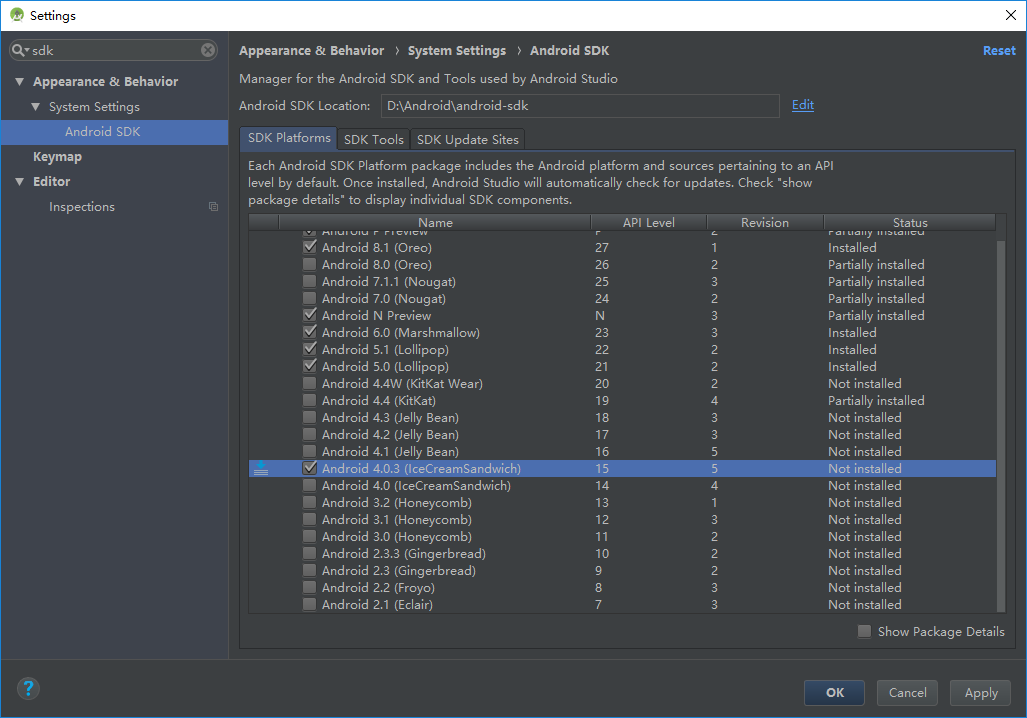The image size is (1027, 718).
Task: Collapse the Editor tree node
Action: 20,182
